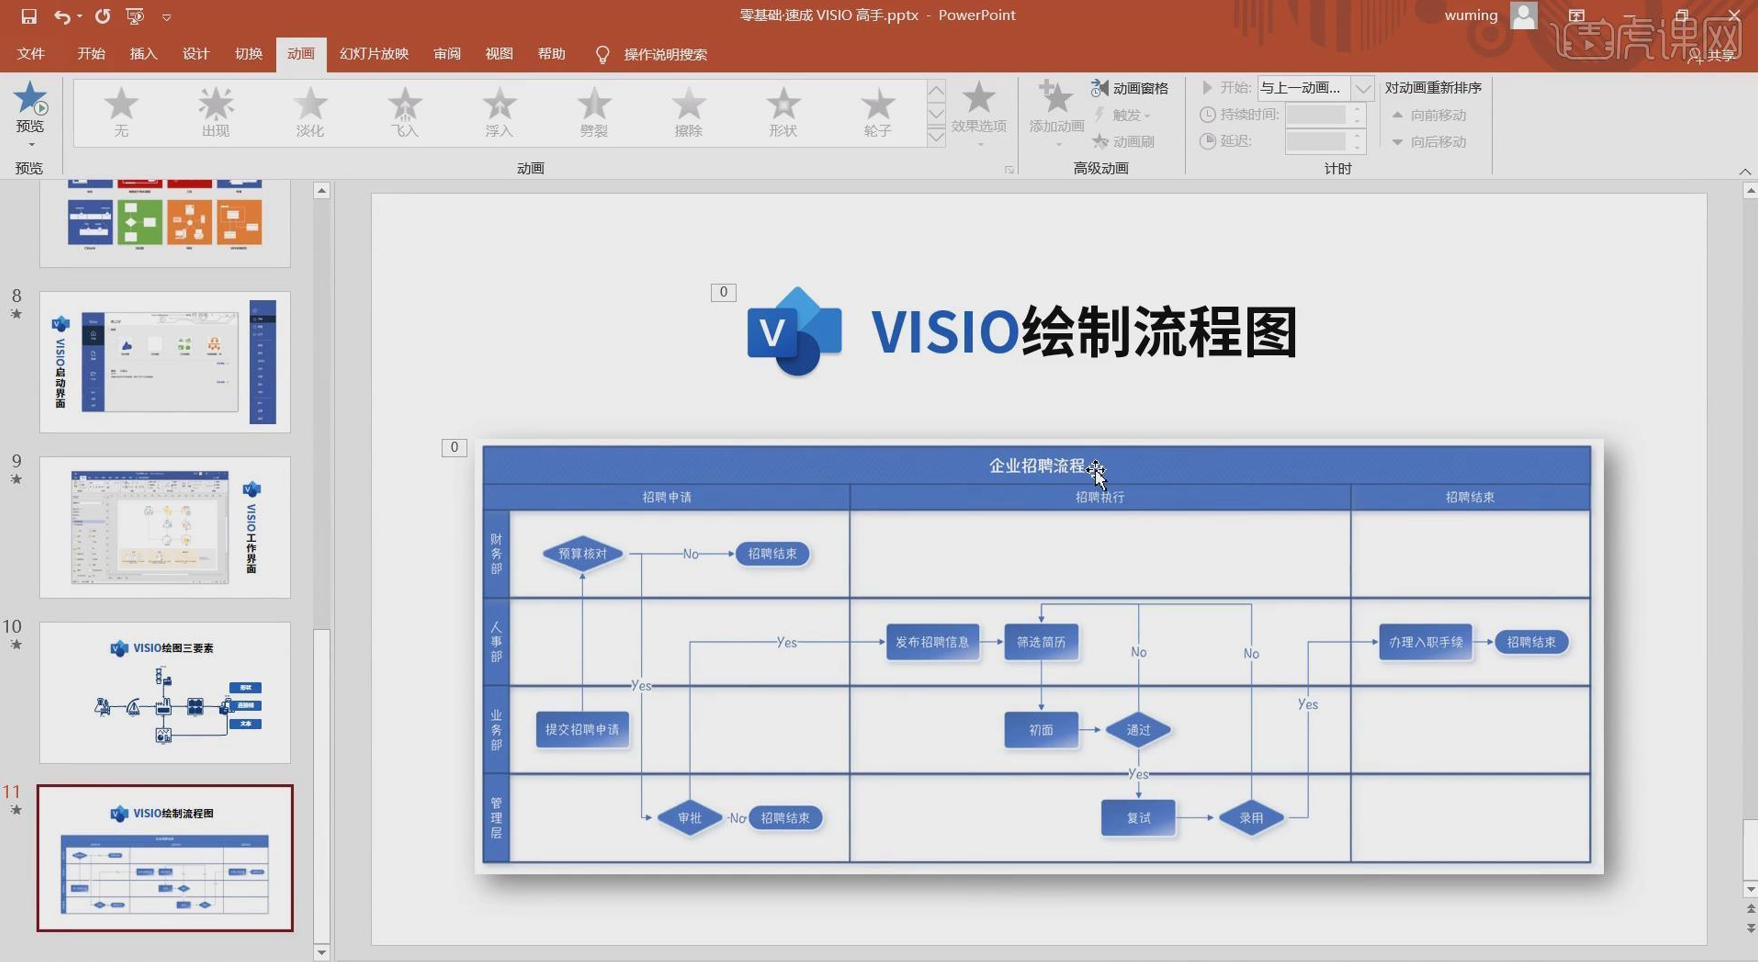The height and width of the screenshot is (962, 1758).
Task: Click Add Animation (添加动画) button
Action: (1056, 114)
